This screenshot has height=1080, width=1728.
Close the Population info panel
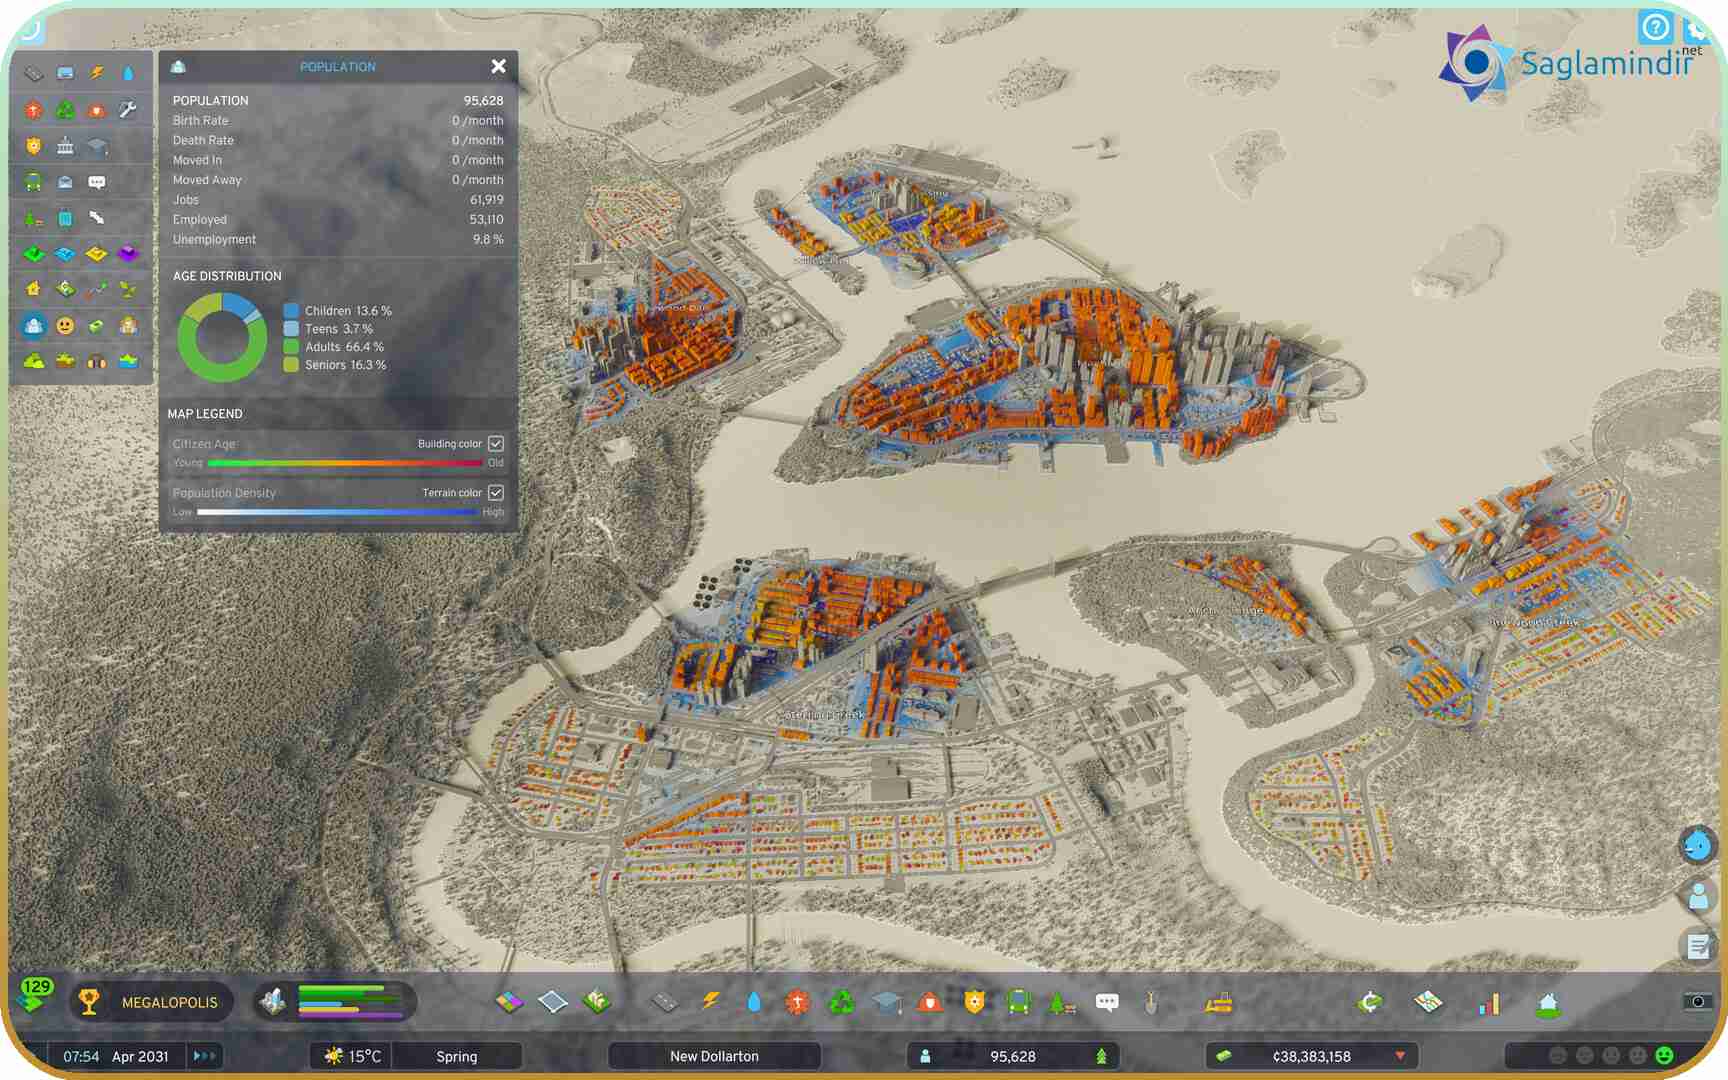[x=498, y=66]
